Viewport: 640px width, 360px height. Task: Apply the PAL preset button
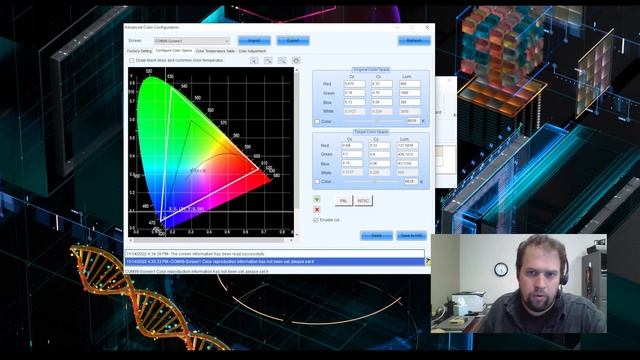(x=344, y=201)
